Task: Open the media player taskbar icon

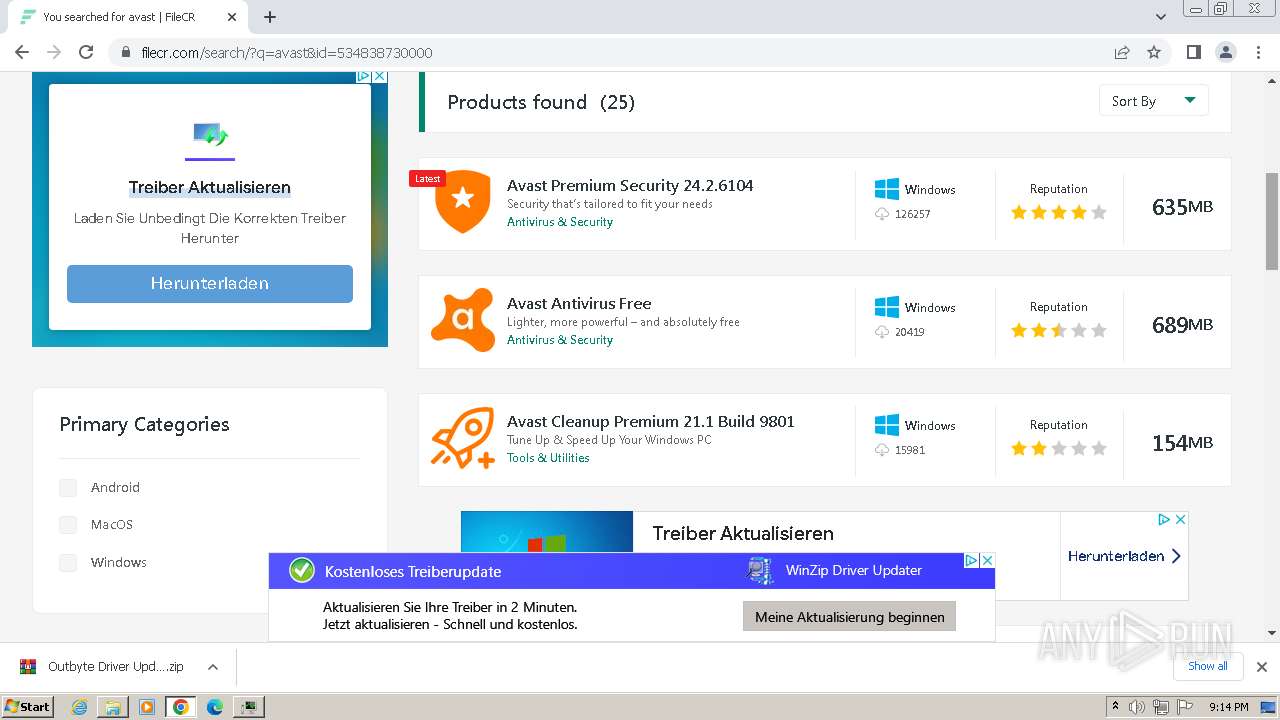Action: (147, 706)
